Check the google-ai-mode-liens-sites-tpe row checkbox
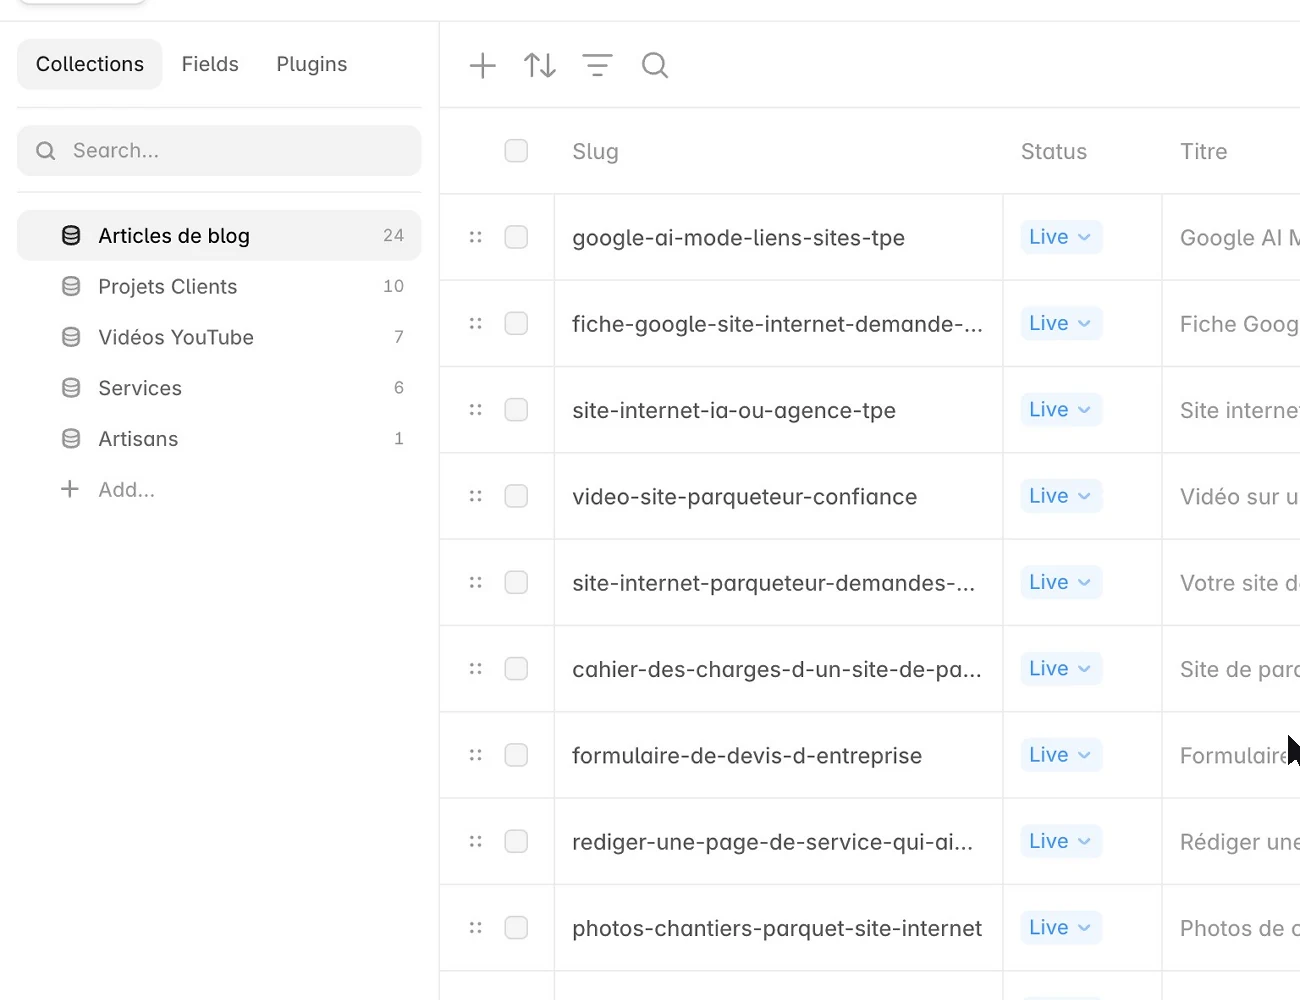Screen dimensions: 1300x1000 pos(516,237)
